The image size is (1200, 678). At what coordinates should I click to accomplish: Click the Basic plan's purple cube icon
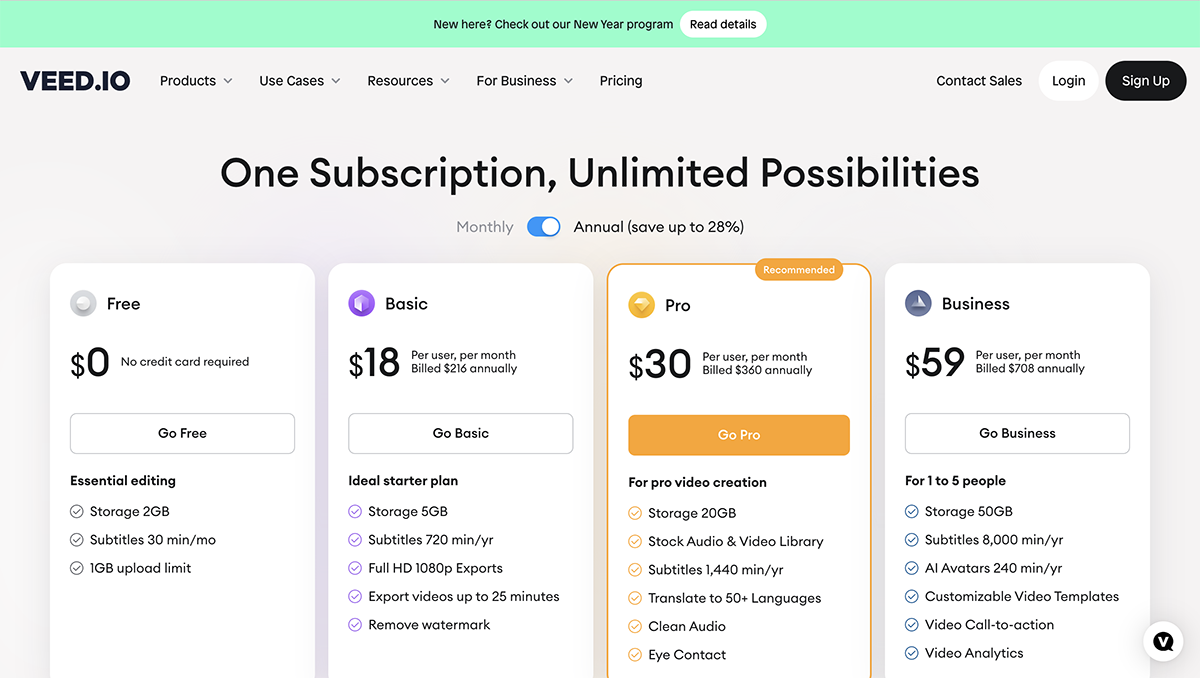tap(361, 303)
